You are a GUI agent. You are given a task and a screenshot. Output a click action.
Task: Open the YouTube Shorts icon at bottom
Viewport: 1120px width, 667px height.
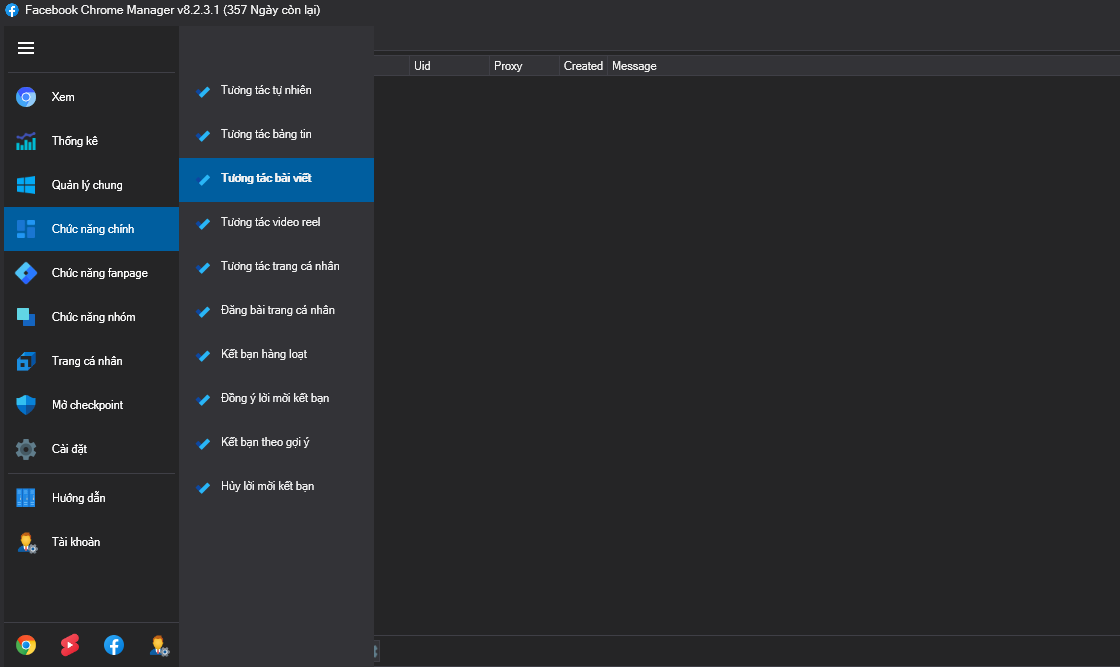pyautogui.click(x=70, y=645)
